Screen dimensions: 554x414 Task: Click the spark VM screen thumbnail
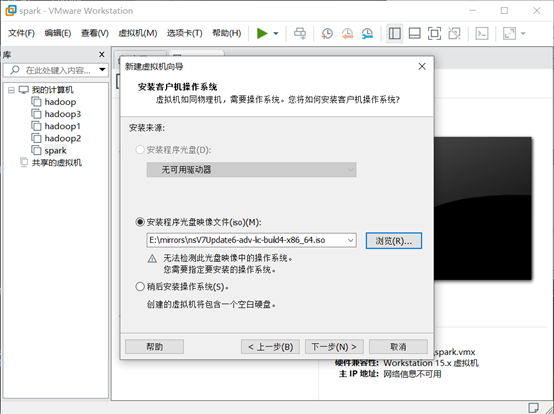[x=483, y=208]
